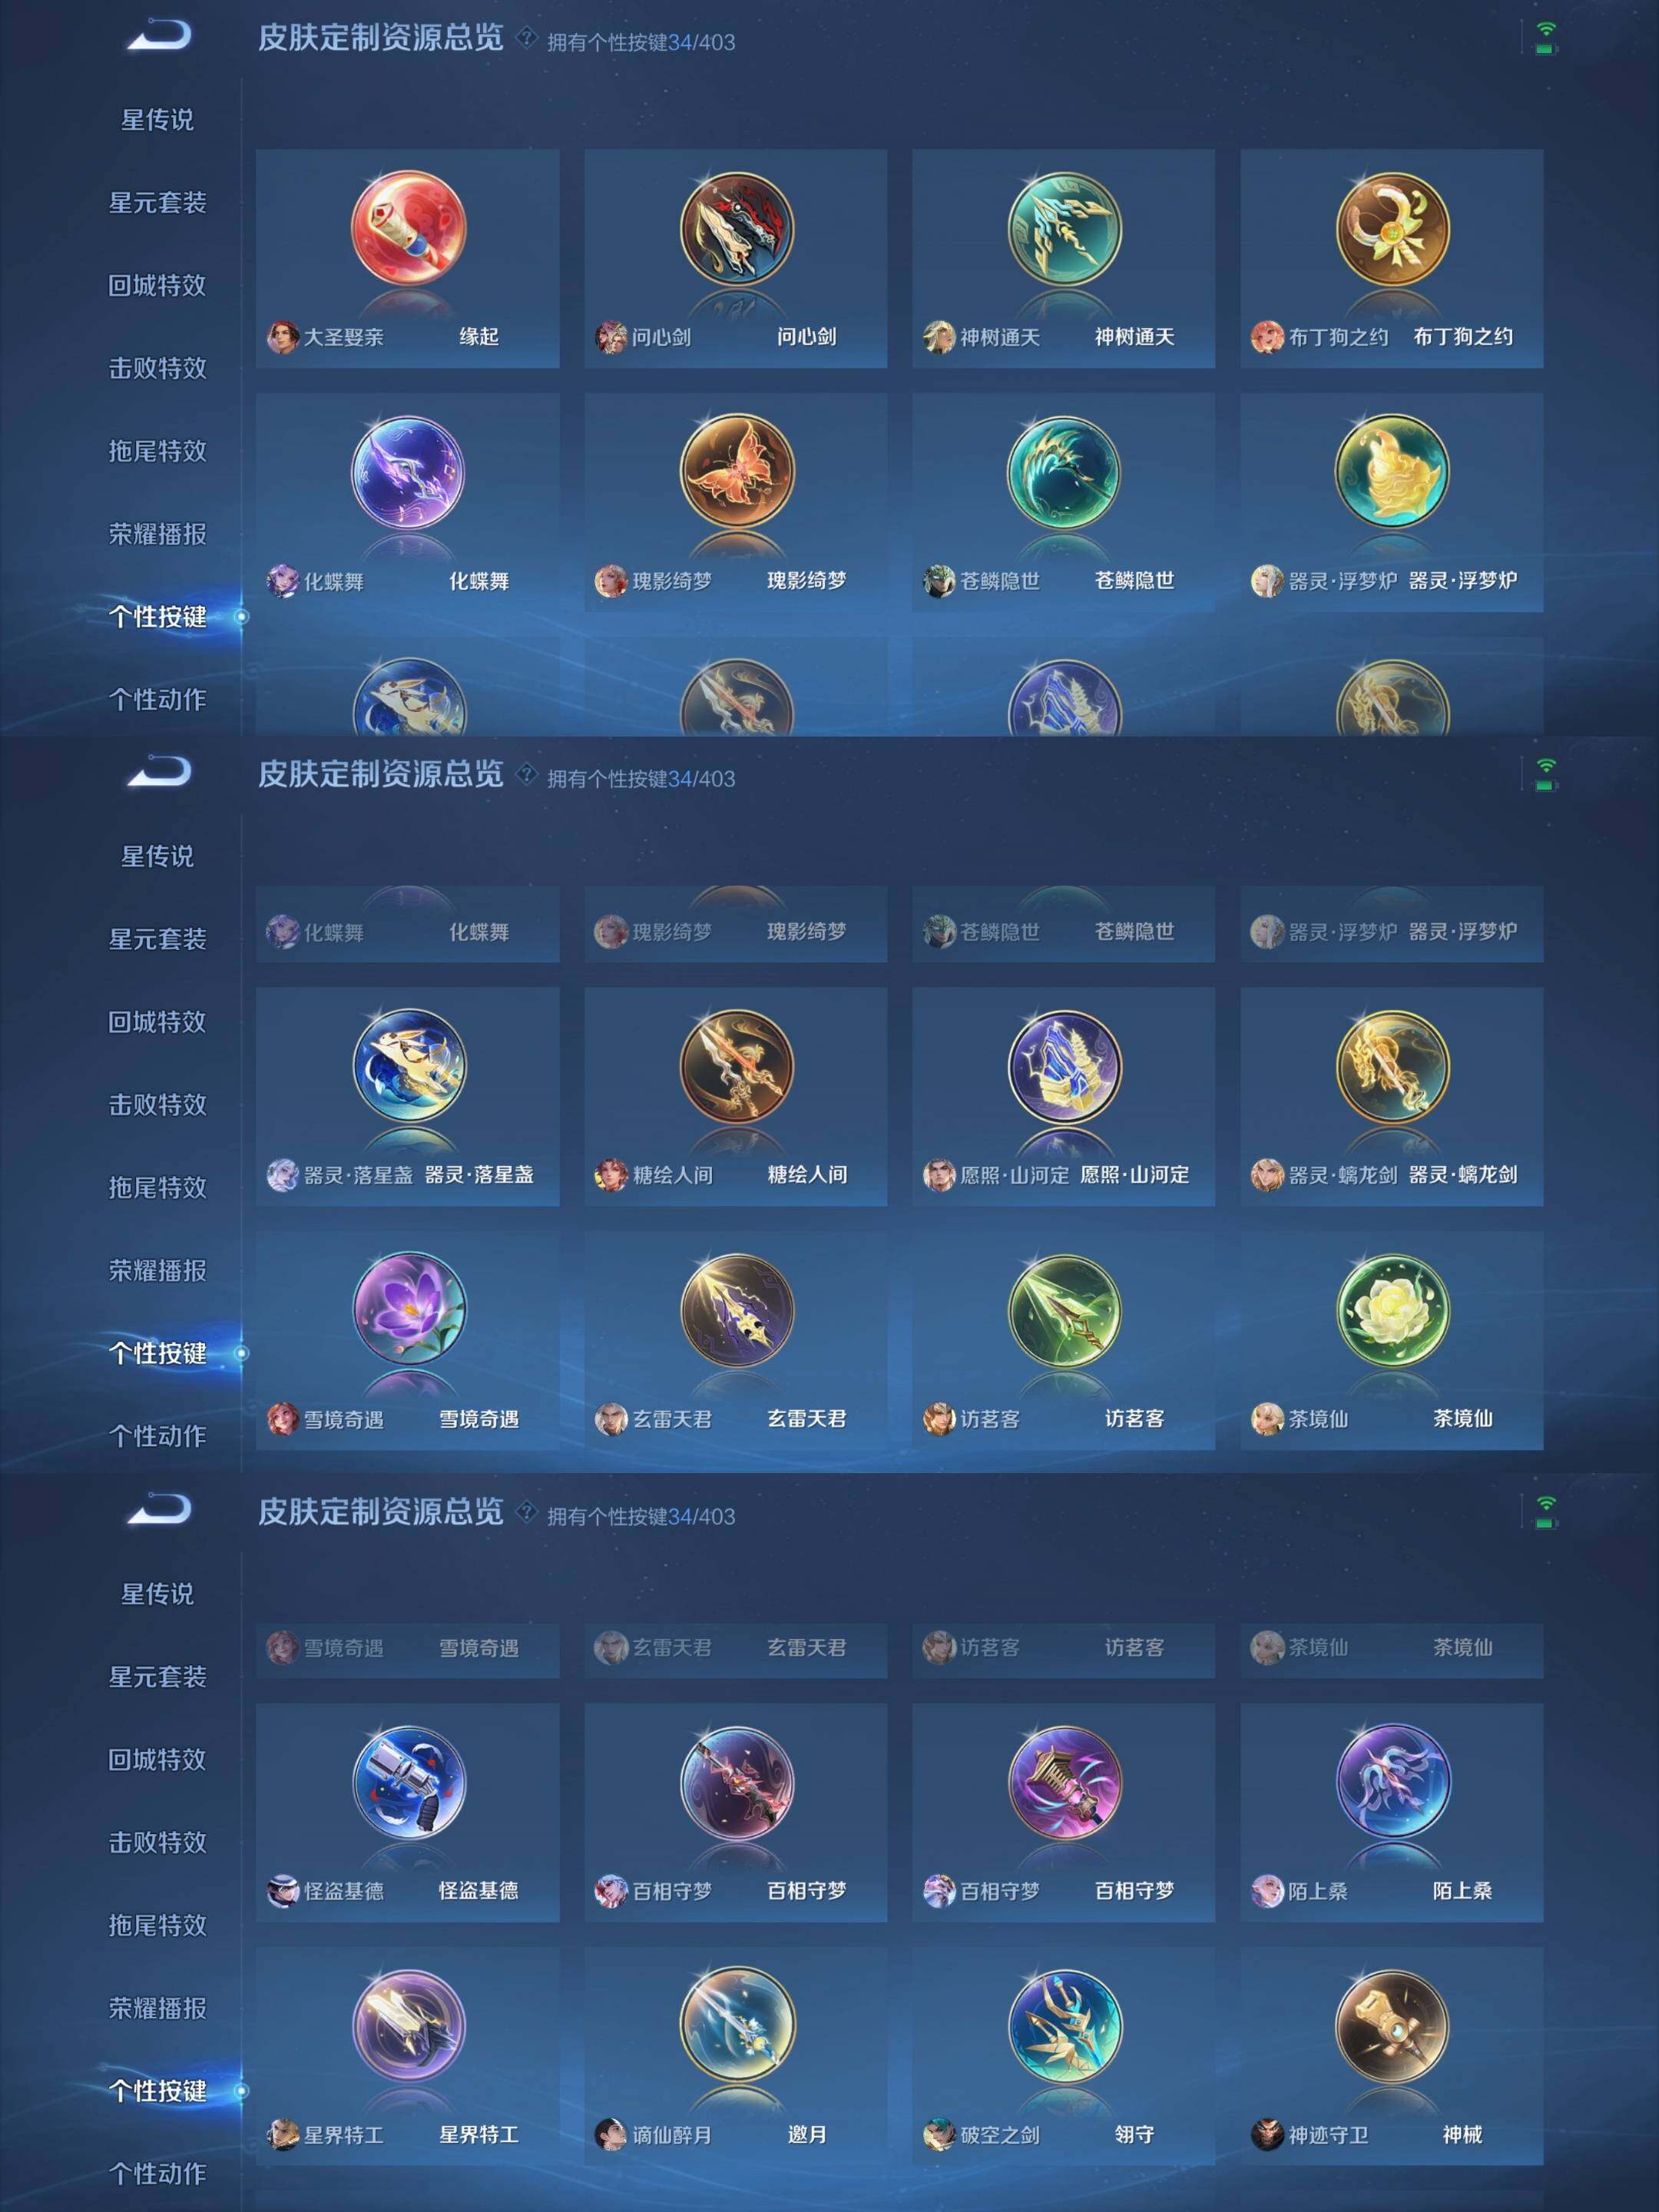1659x2212 pixels.
Task: Click the back arrow in top screenshot
Action: pos(158,37)
